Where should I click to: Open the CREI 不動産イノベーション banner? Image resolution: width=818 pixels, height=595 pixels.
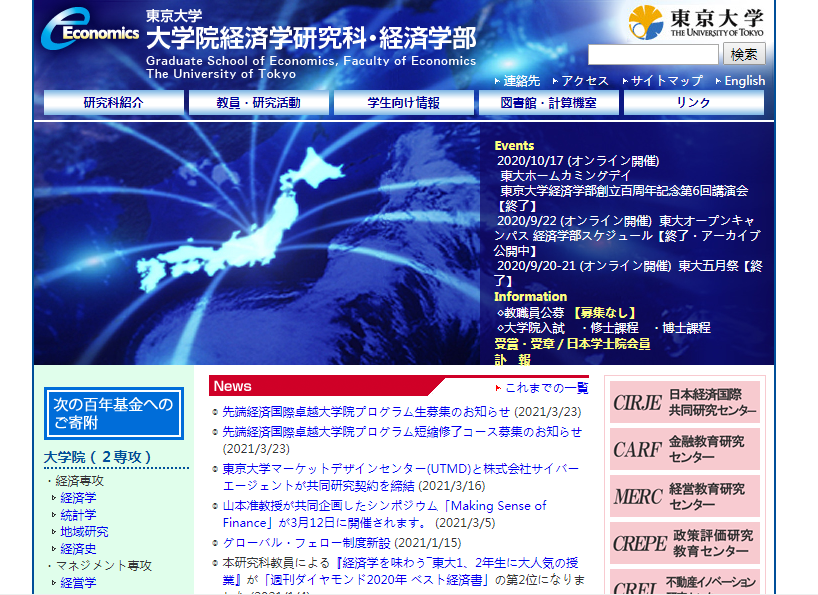[x=685, y=582]
